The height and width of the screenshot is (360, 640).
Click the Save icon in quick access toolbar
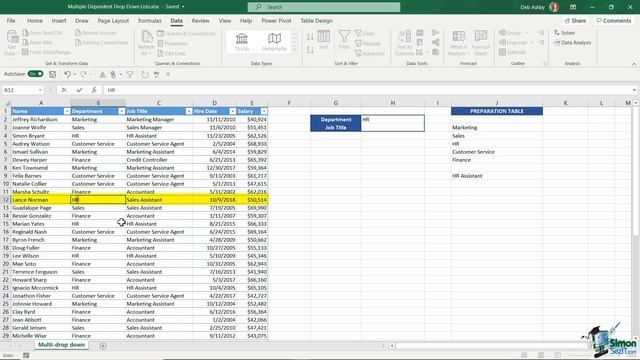(53, 74)
